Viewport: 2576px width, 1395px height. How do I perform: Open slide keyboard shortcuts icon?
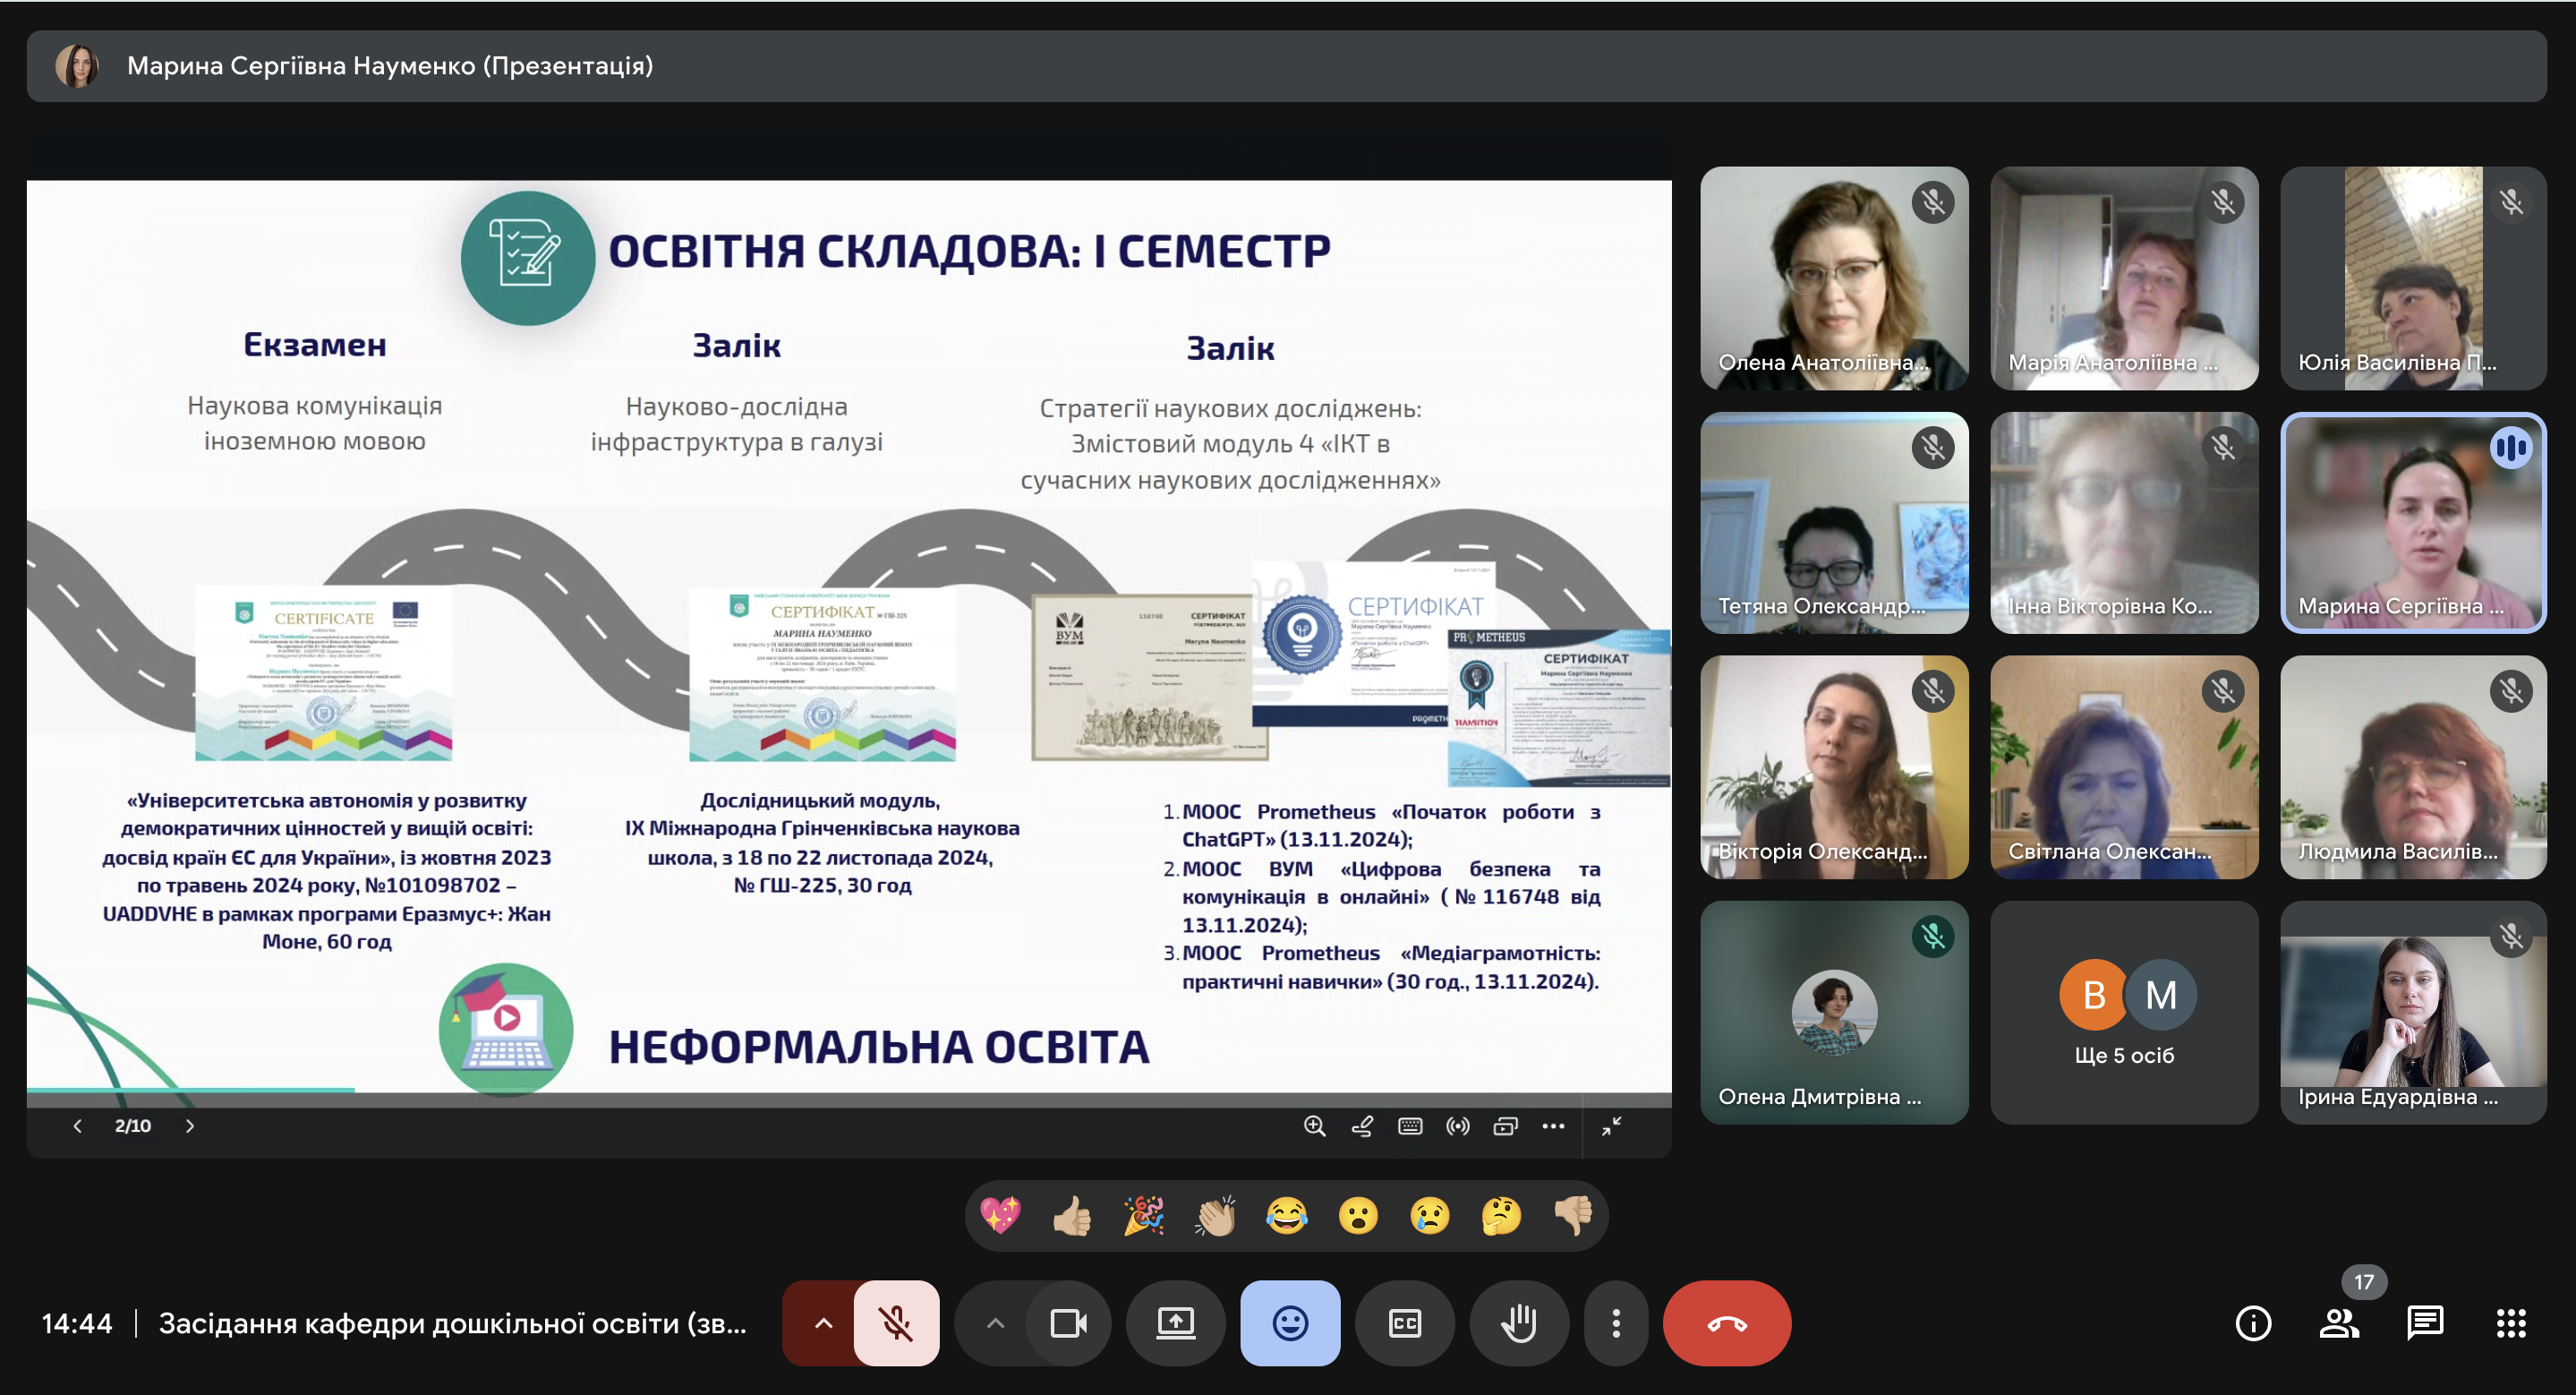click(x=1410, y=1126)
